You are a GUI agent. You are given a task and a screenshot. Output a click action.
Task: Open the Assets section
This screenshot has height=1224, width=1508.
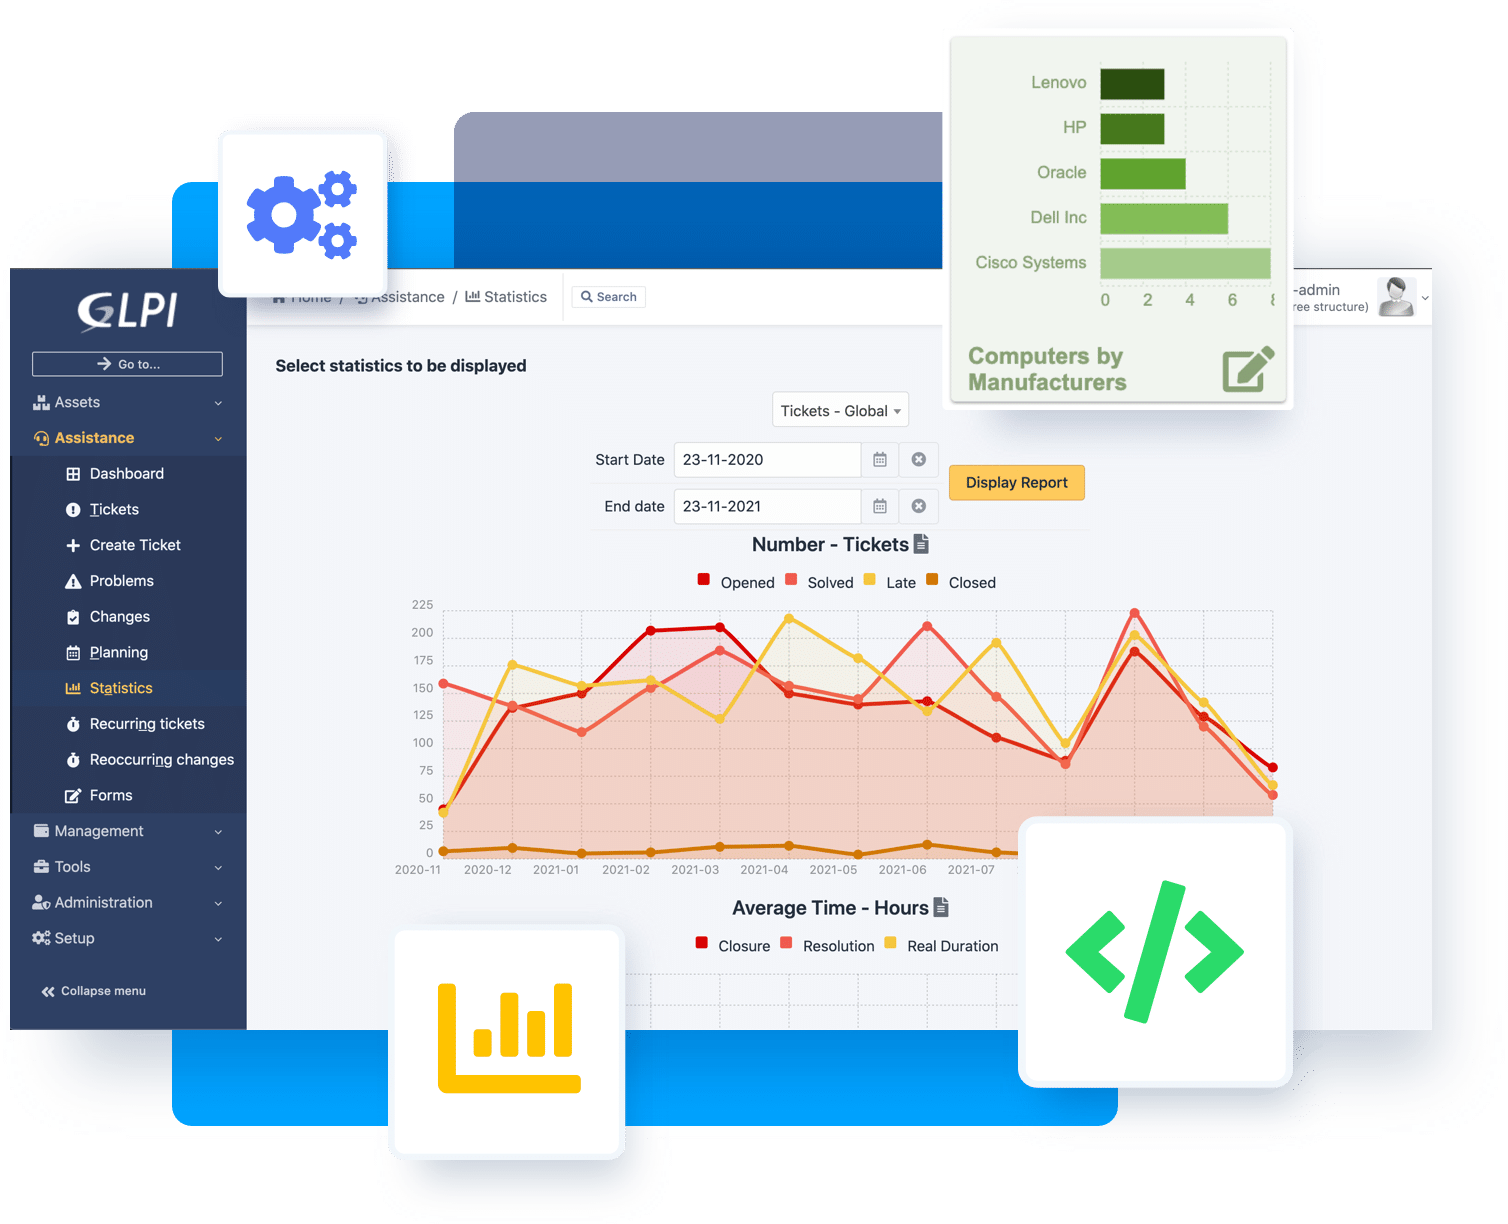pos(77,402)
